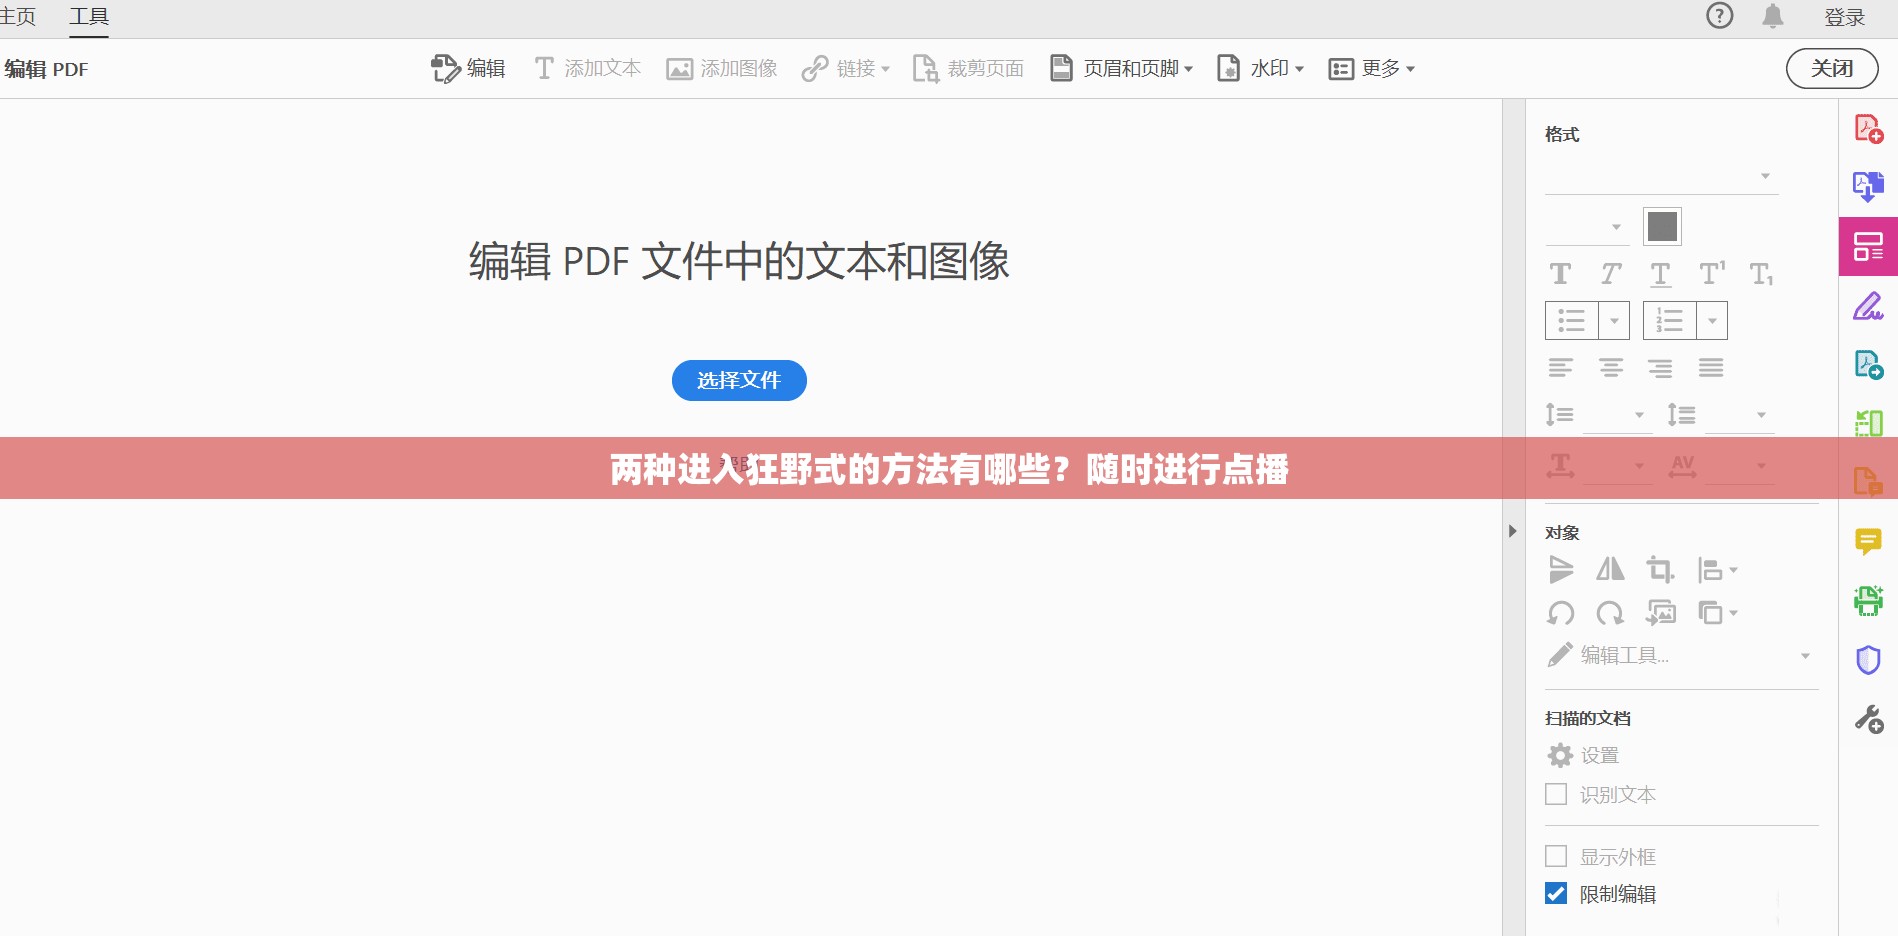
Task: Open the teal file-with-arrow sidebar tool
Action: tap(1868, 365)
